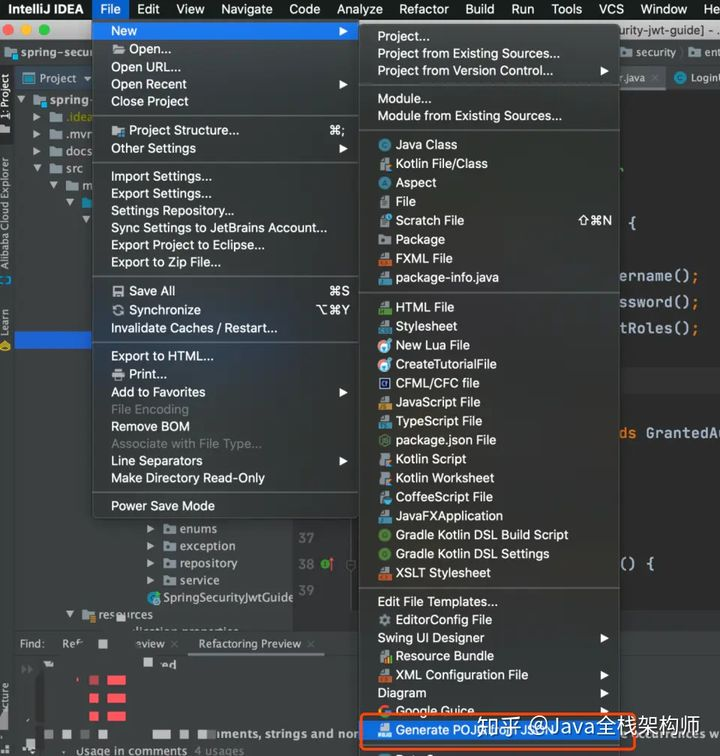Click the Kotlin Script icon

tap(384, 459)
